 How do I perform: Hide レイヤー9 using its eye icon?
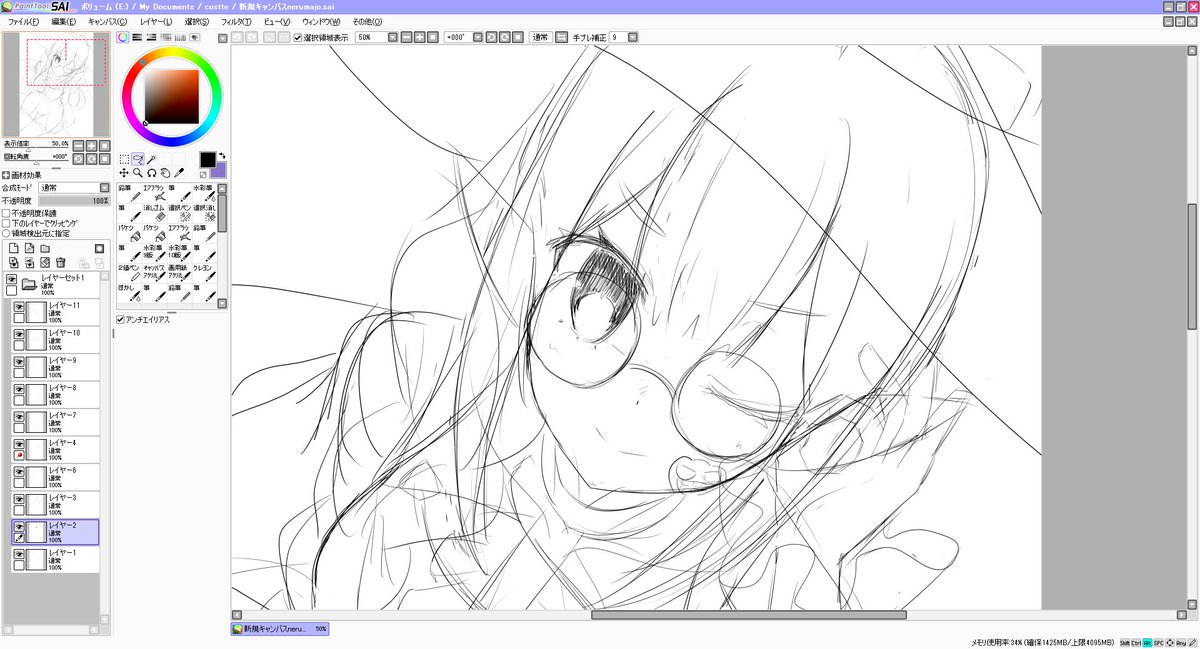click(x=19, y=361)
